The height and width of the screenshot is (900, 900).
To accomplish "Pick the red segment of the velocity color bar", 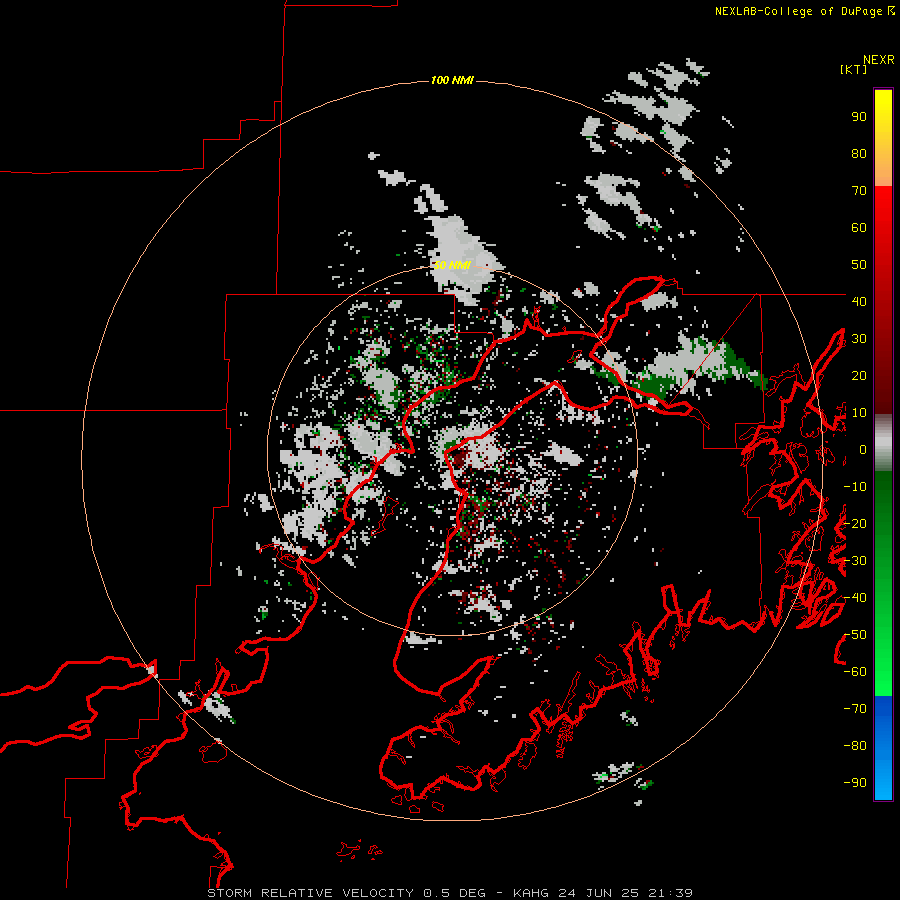I will [883, 300].
